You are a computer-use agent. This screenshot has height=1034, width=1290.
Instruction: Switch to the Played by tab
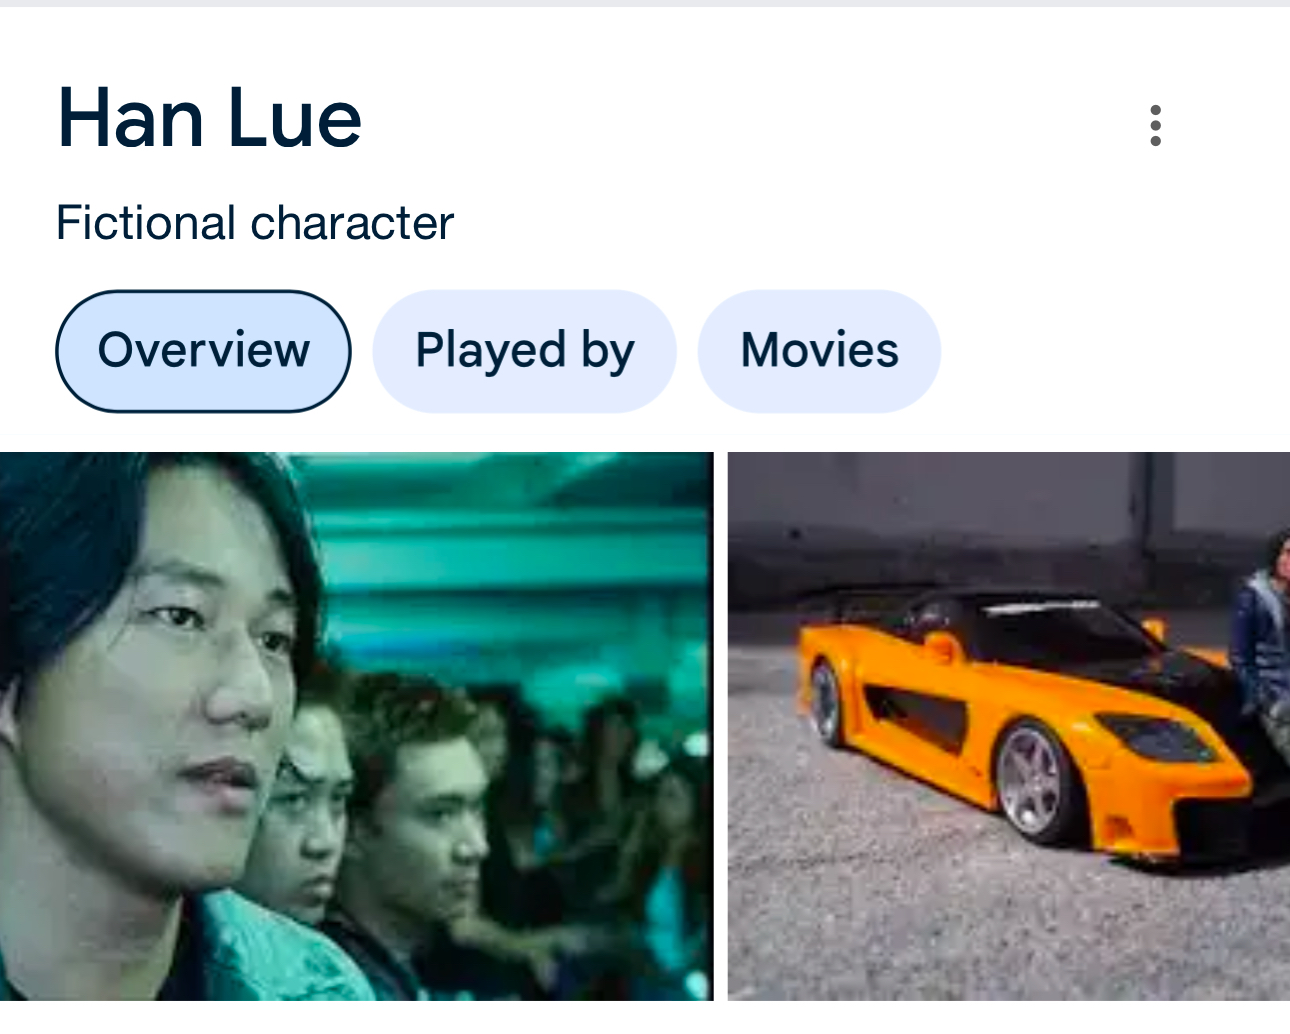(524, 351)
